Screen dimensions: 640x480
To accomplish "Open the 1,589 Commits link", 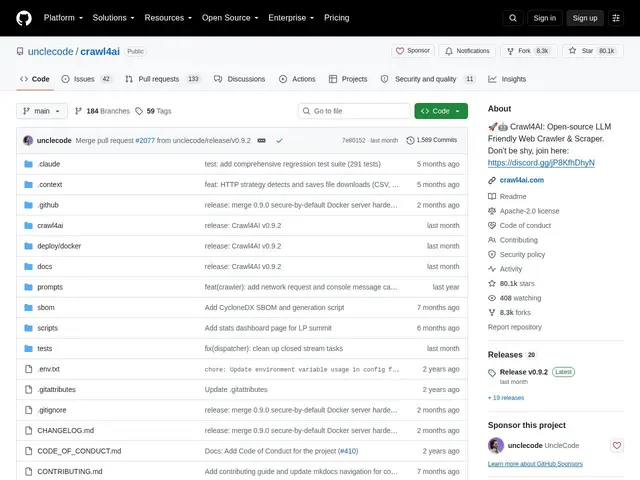I will (x=432, y=140).
